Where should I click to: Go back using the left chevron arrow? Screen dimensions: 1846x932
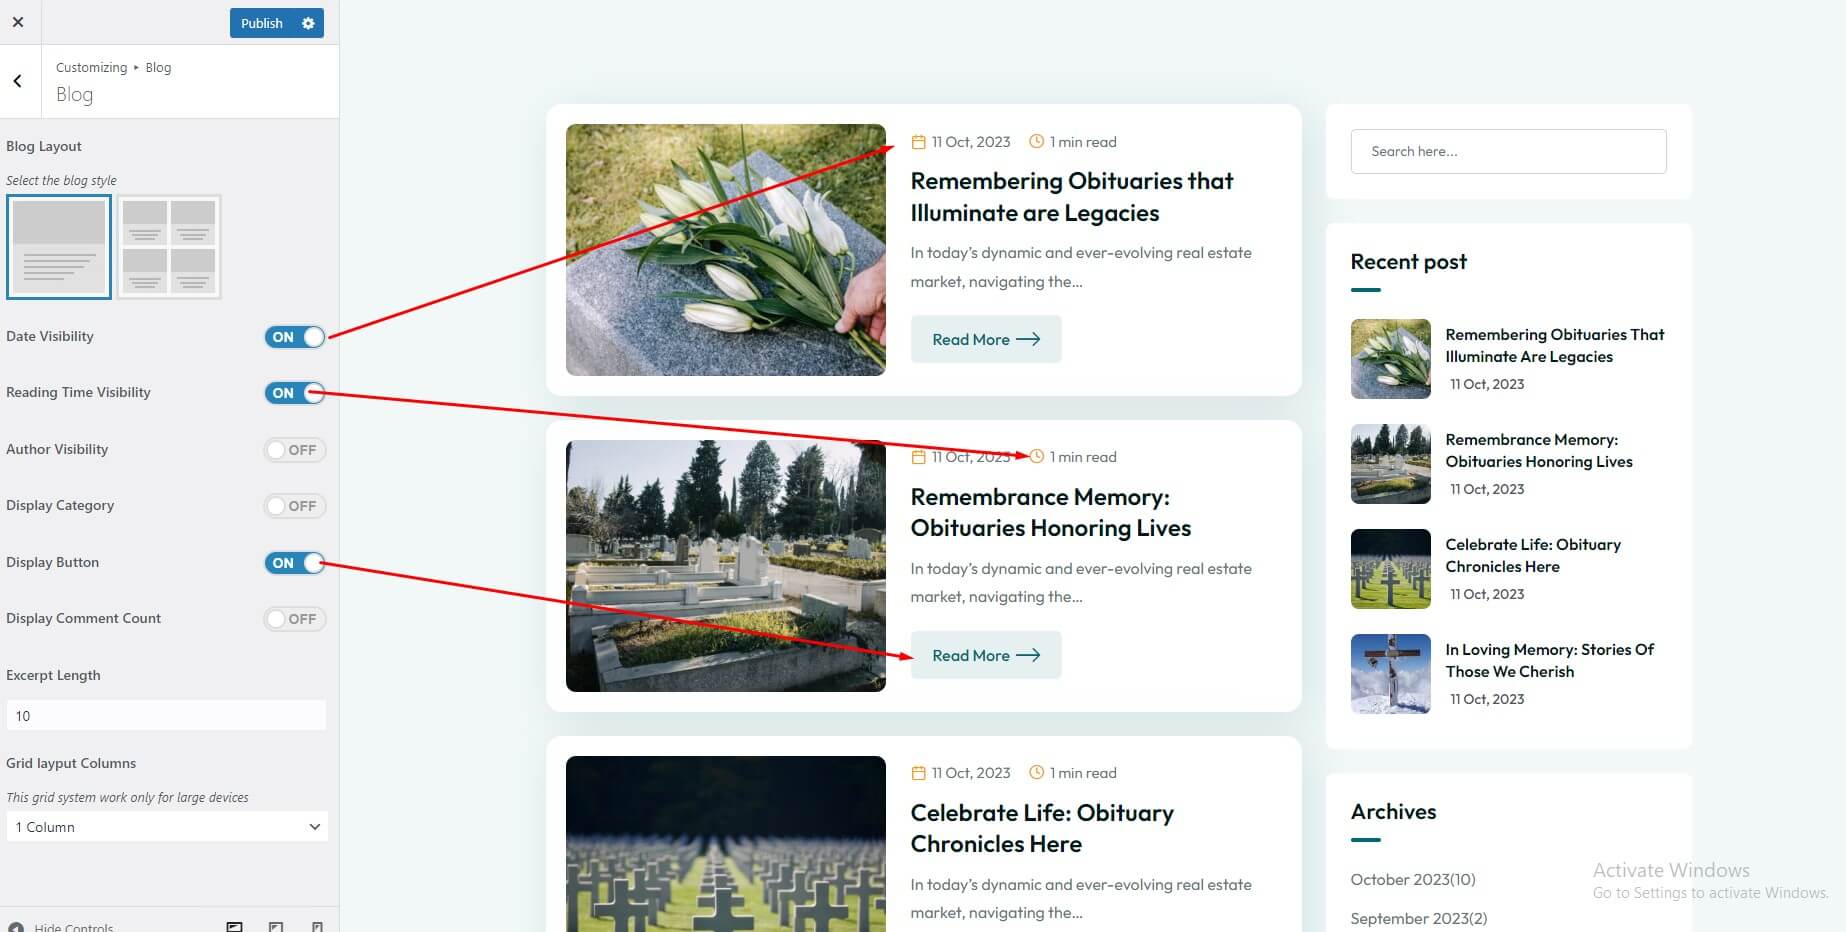[x=18, y=81]
